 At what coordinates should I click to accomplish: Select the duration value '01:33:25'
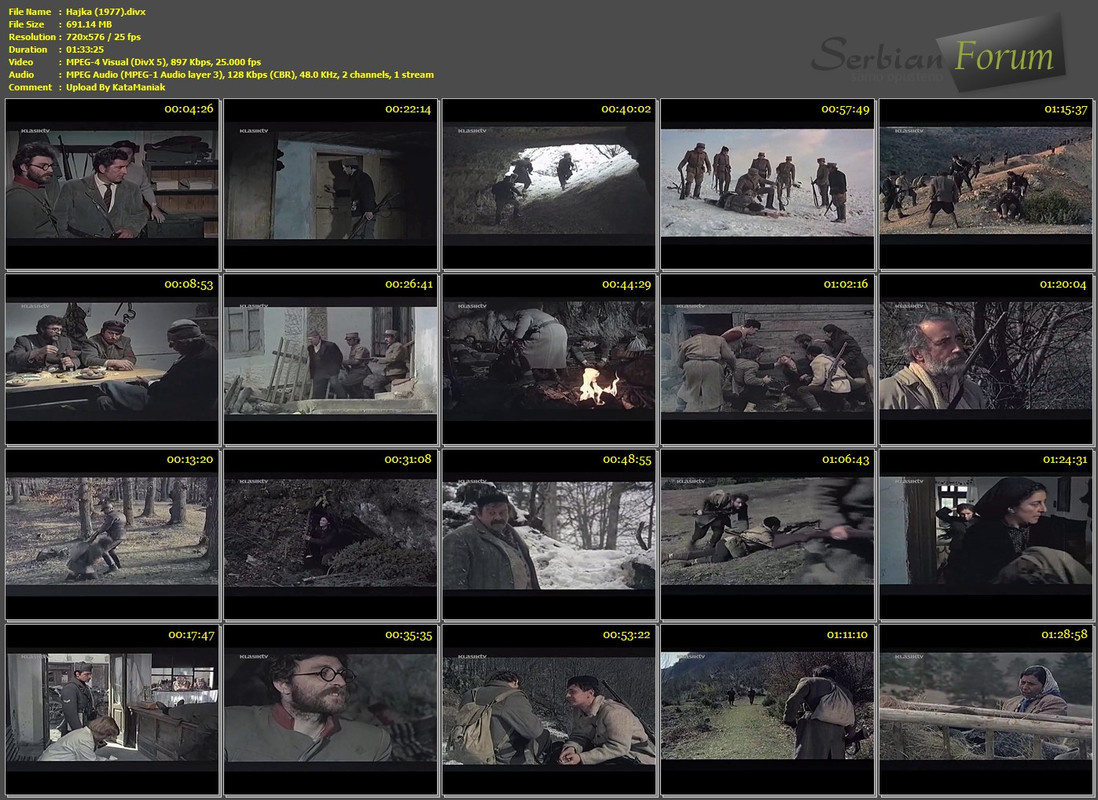click(85, 50)
